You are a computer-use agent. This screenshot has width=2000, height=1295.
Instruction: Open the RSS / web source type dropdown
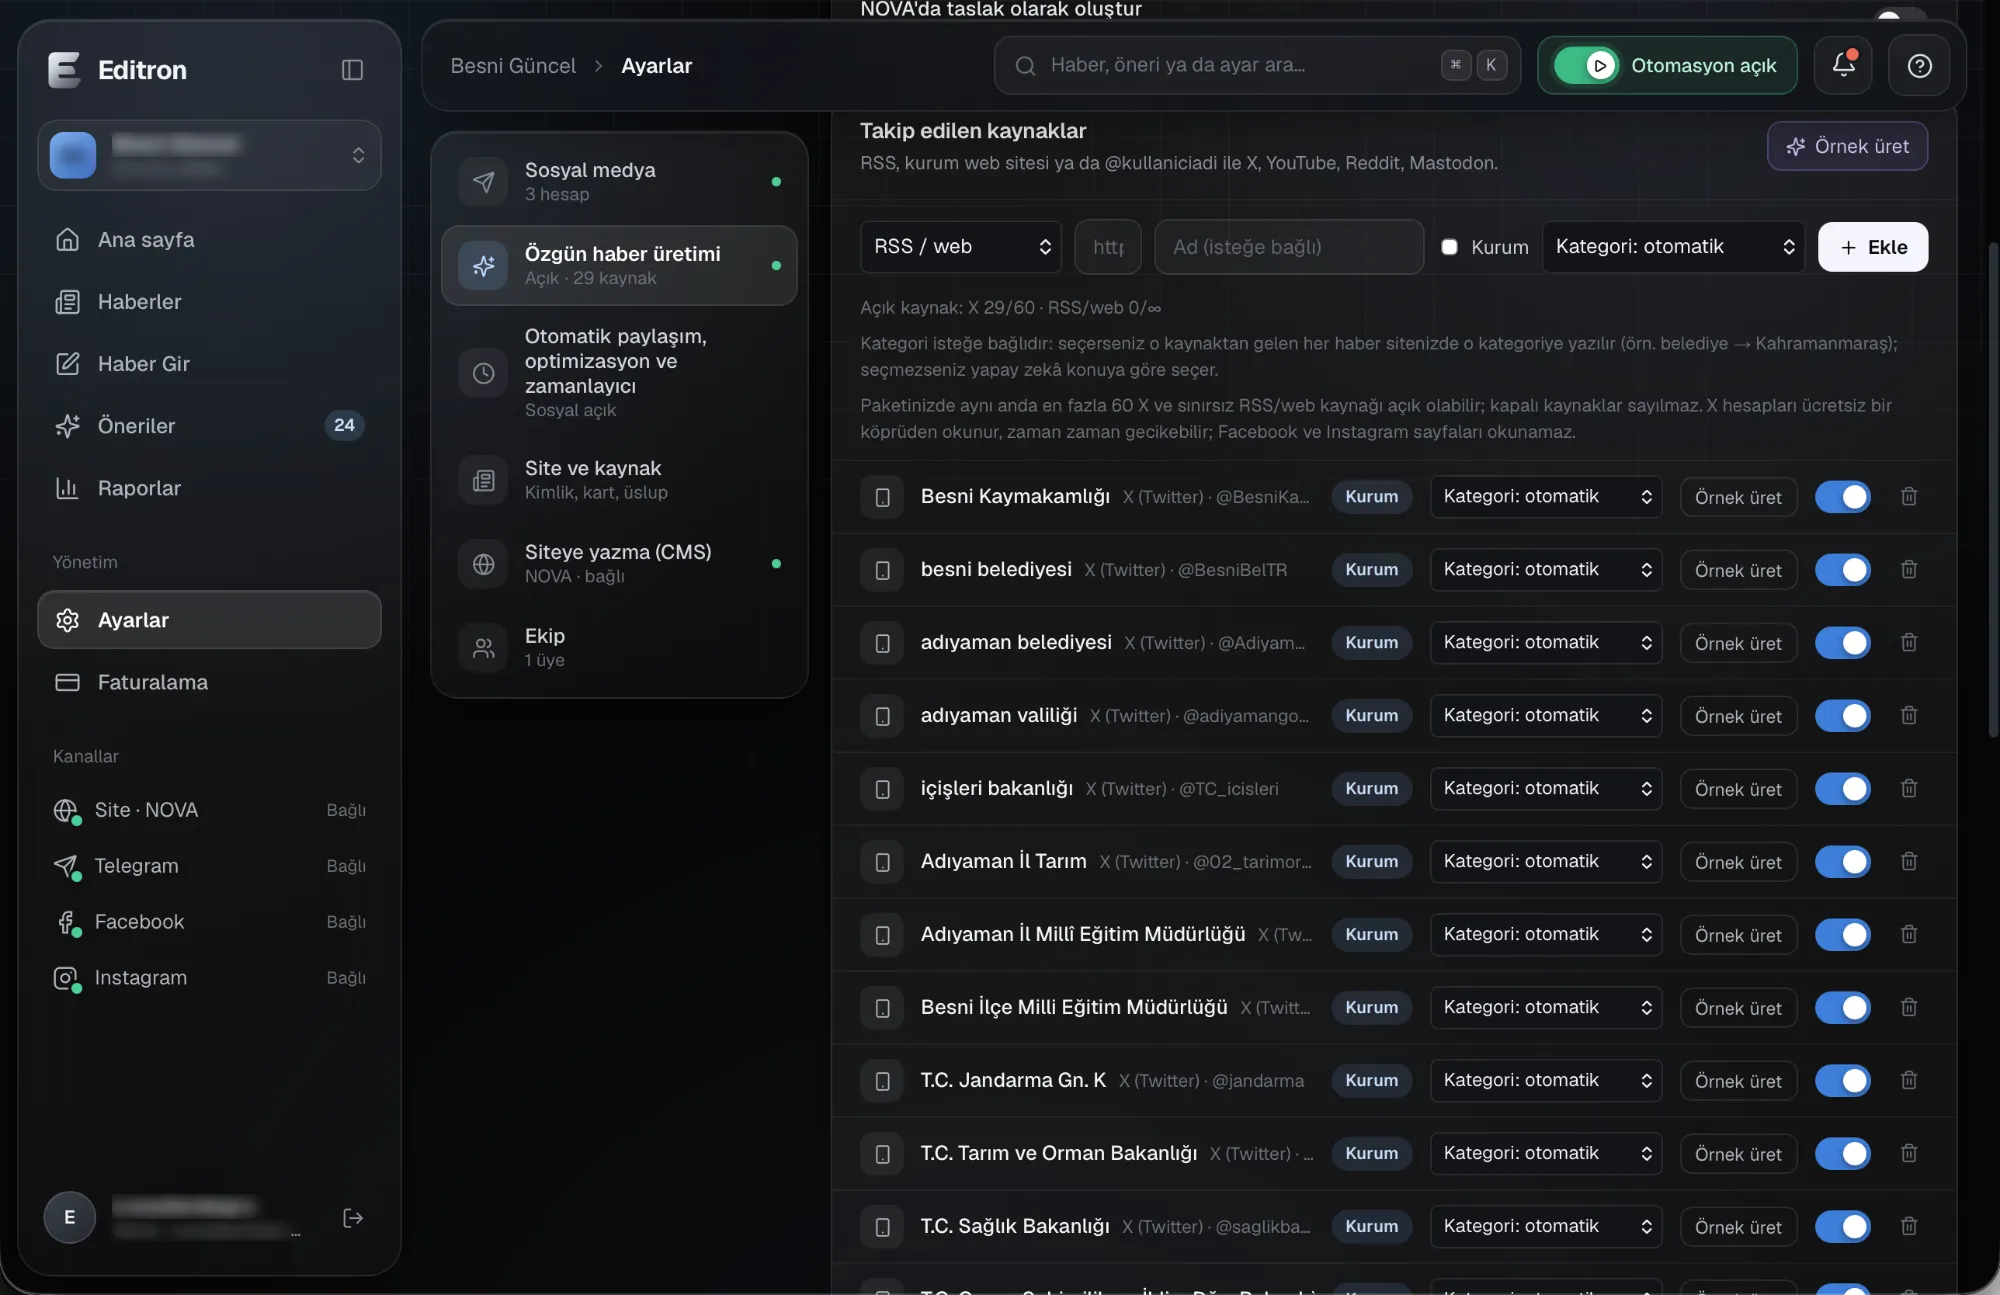(961, 247)
